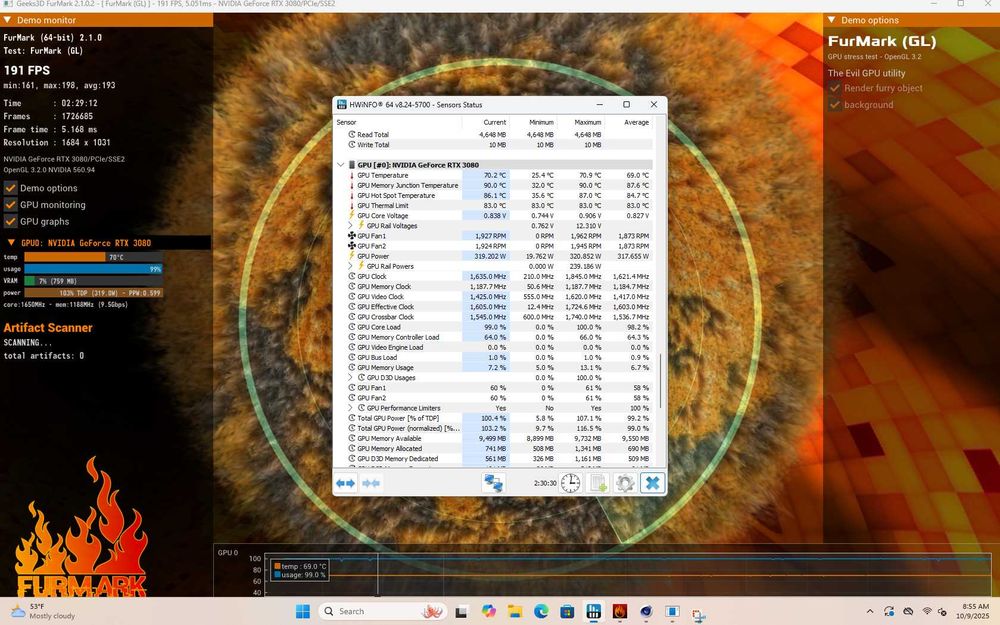This screenshot has height=625, width=1000.
Task: Click the Artifact Scanner heading
Action: 48,328
